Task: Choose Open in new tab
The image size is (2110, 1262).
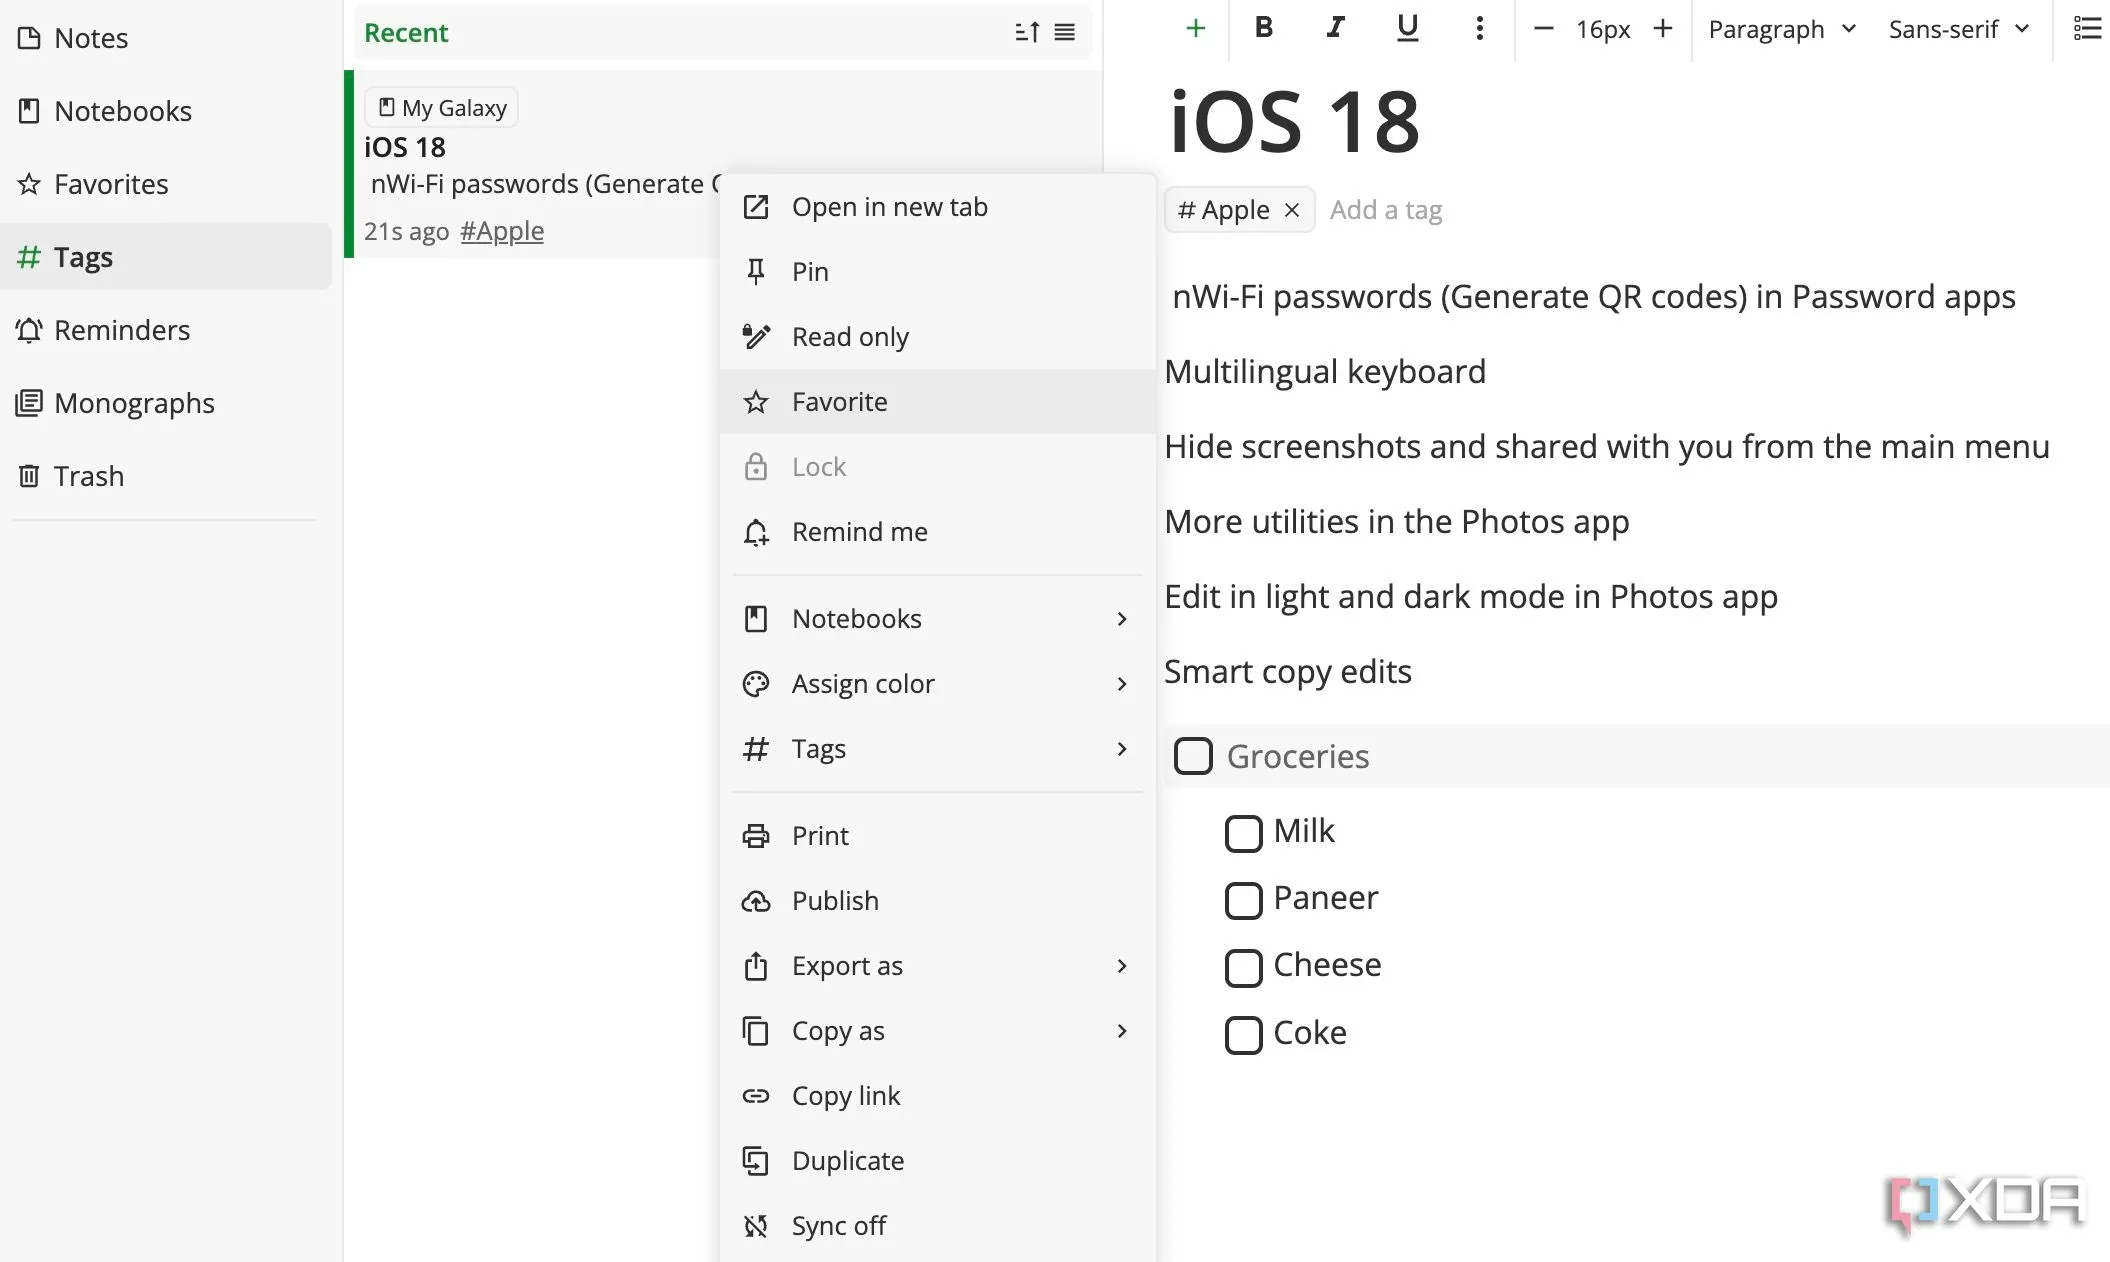Action: (x=938, y=207)
